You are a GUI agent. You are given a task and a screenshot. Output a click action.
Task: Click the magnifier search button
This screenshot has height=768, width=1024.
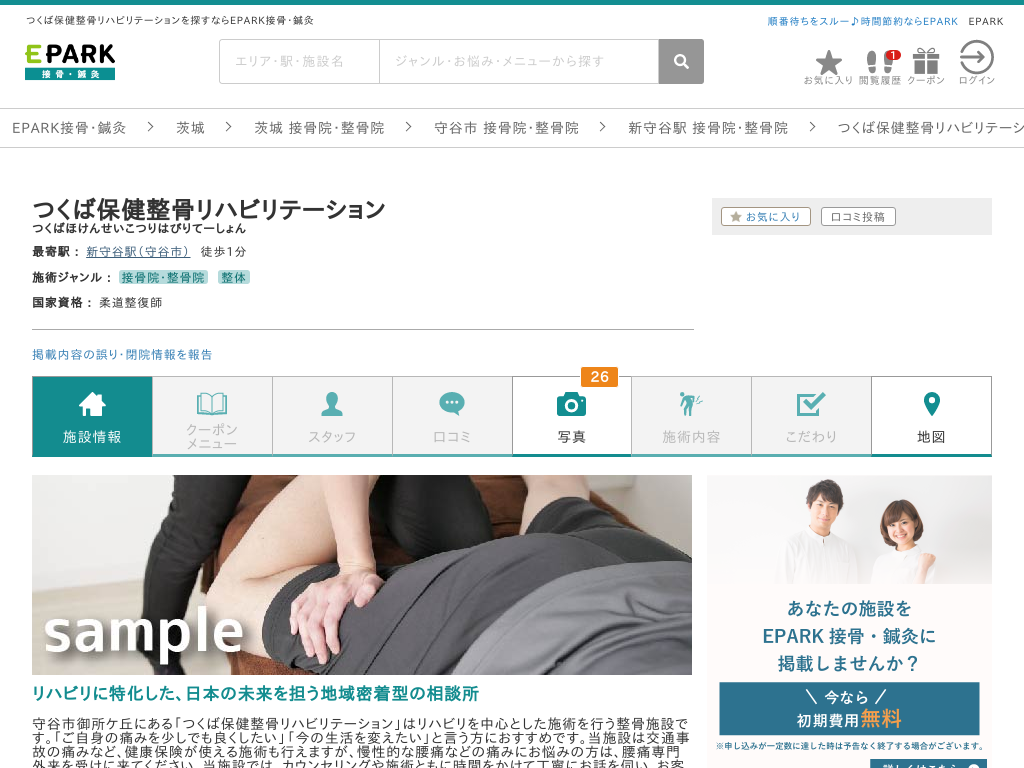(x=681, y=61)
